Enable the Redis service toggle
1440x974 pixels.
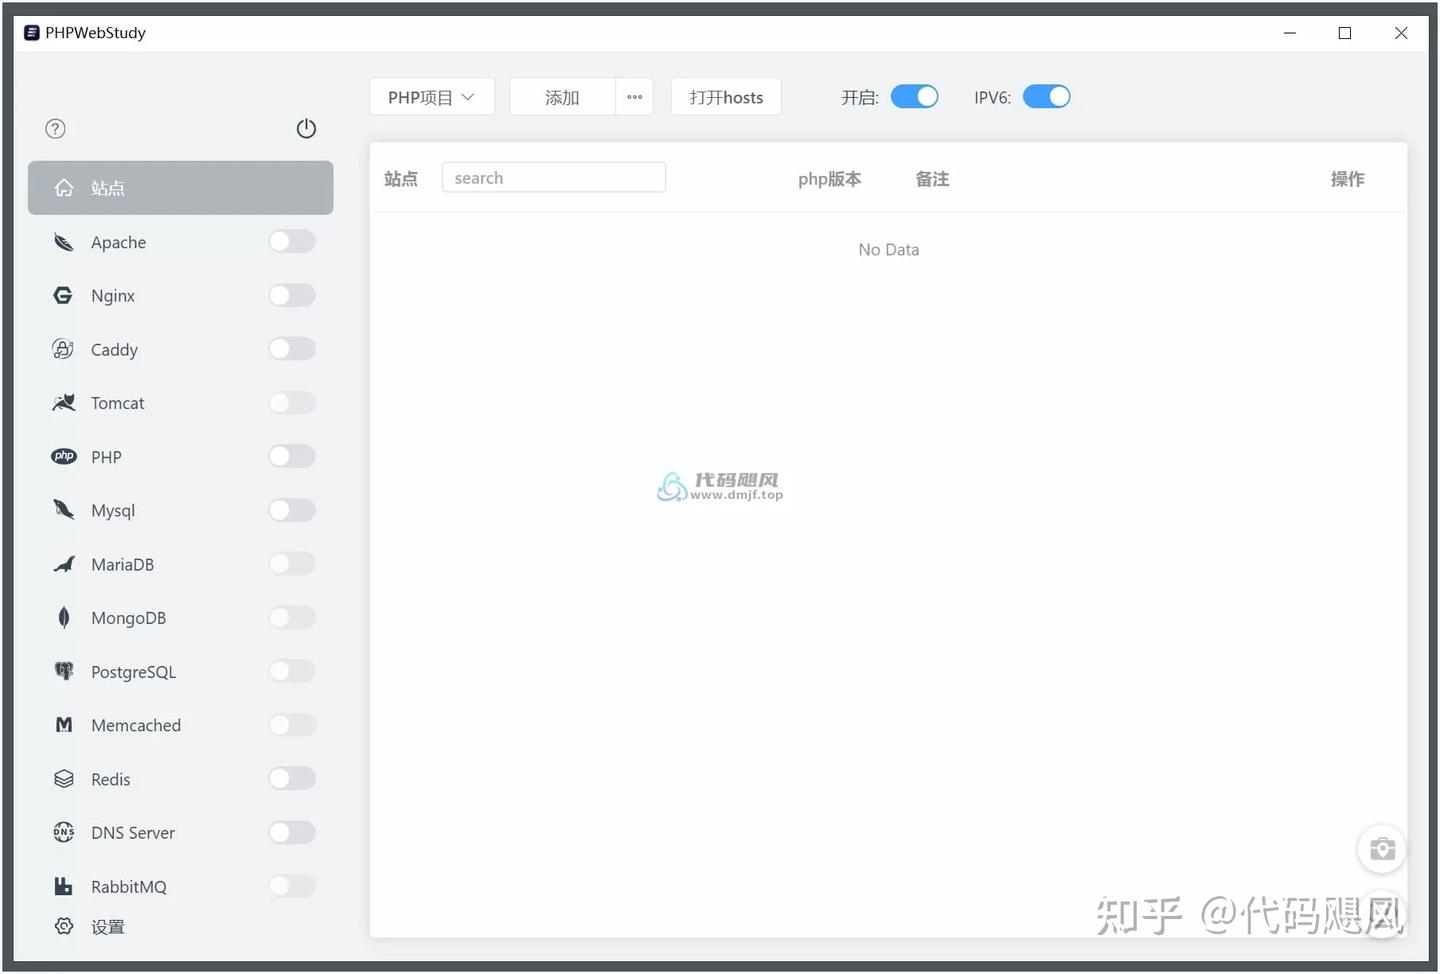(x=291, y=778)
